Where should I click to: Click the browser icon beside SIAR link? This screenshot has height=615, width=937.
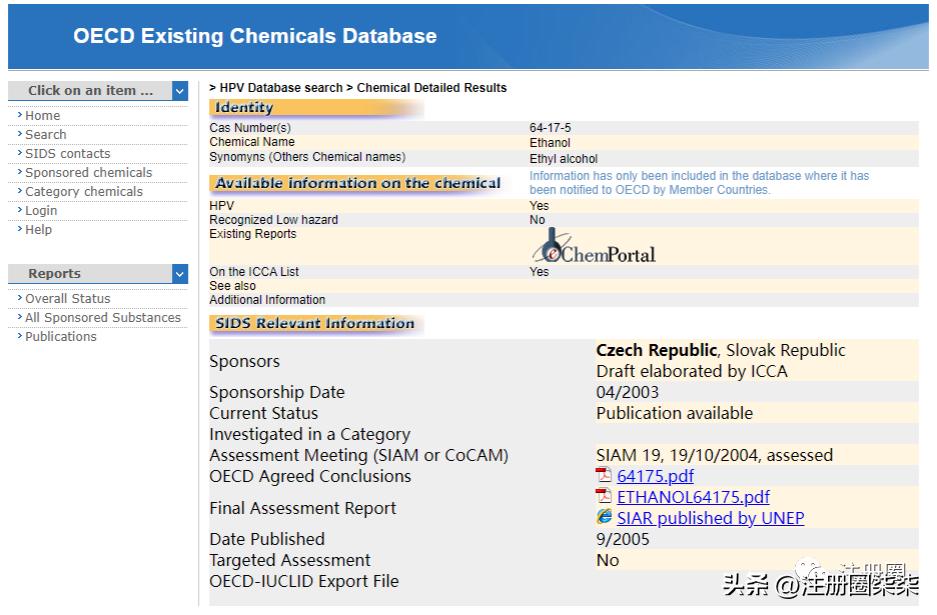click(604, 517)
